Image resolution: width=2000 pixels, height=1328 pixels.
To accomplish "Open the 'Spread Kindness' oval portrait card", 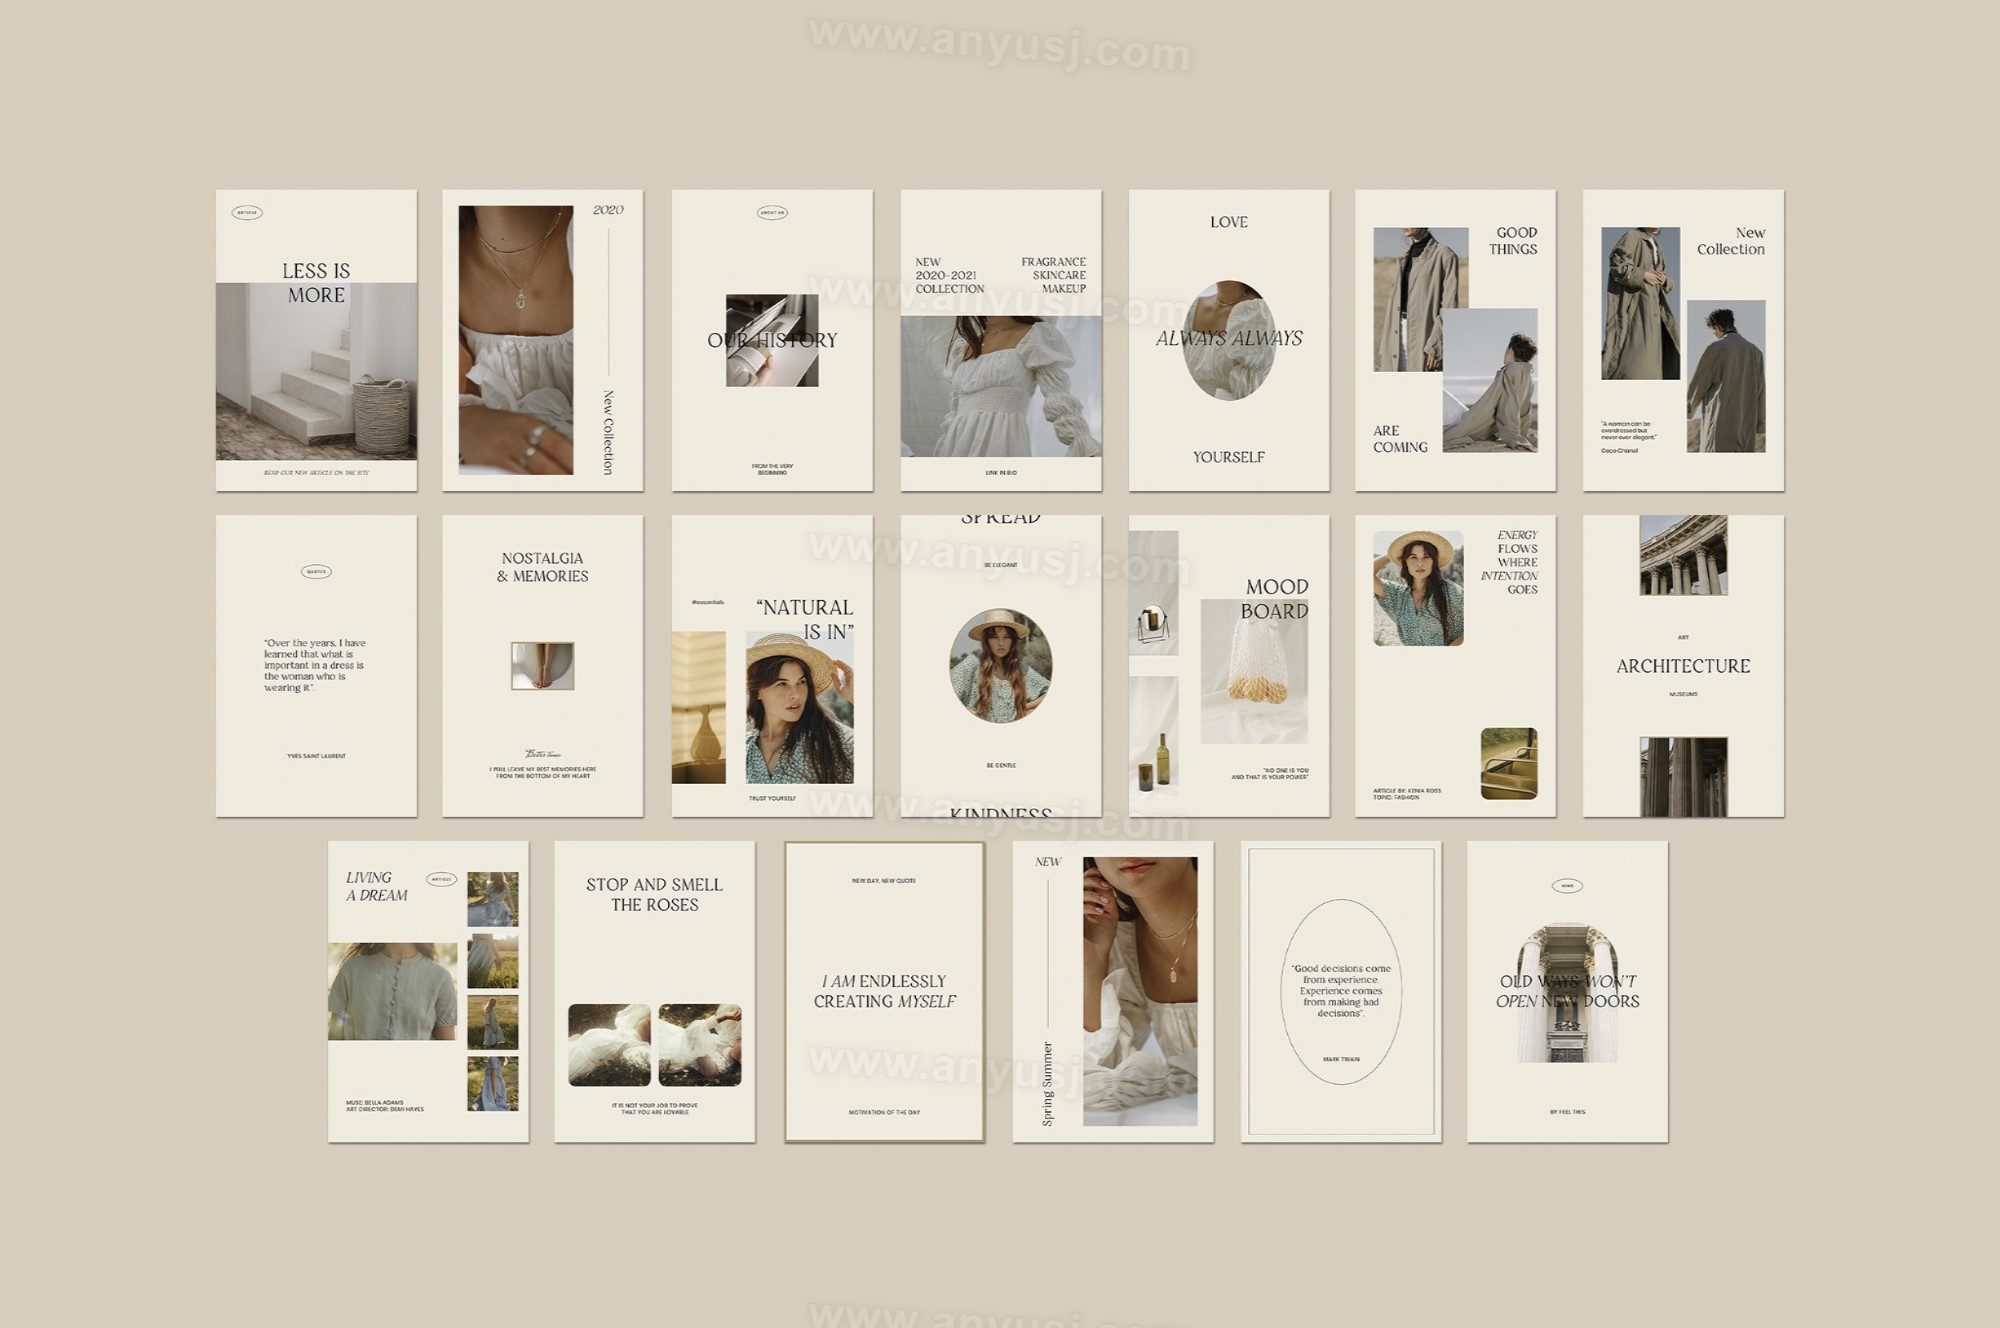I will (x=1001, y=666).
